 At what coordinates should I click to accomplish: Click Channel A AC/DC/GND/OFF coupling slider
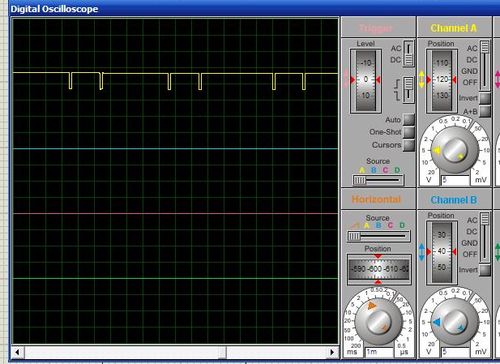pyautogui.click(x=485, y=65)
